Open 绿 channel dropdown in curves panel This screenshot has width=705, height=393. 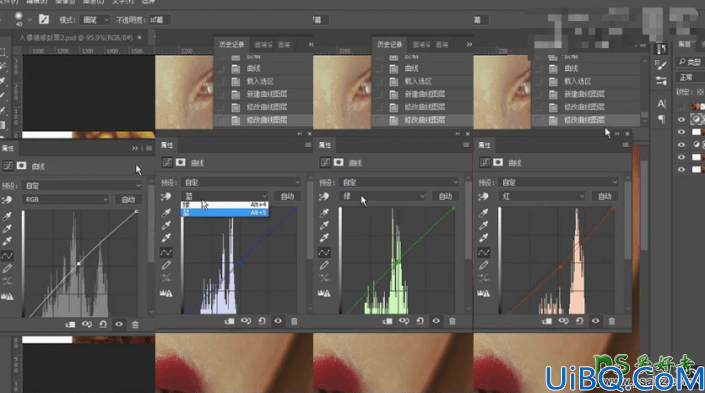(383, 196)
